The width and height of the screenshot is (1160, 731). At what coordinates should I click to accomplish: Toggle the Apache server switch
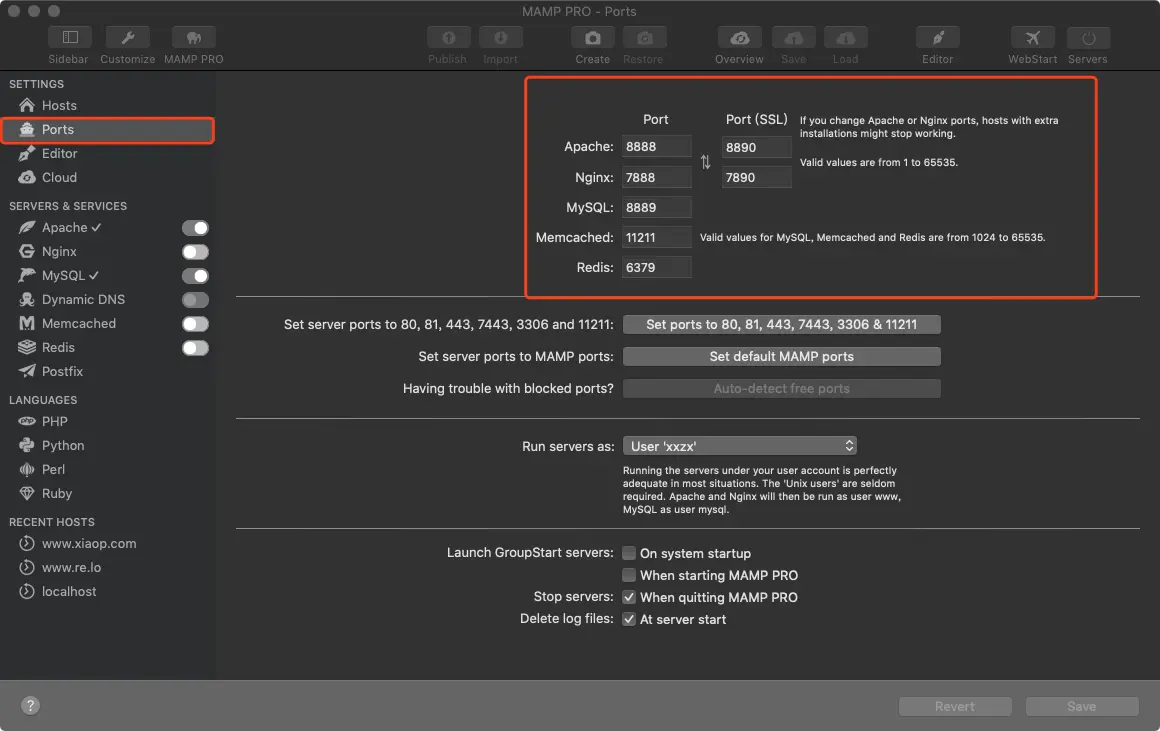(x=195, y=228)
